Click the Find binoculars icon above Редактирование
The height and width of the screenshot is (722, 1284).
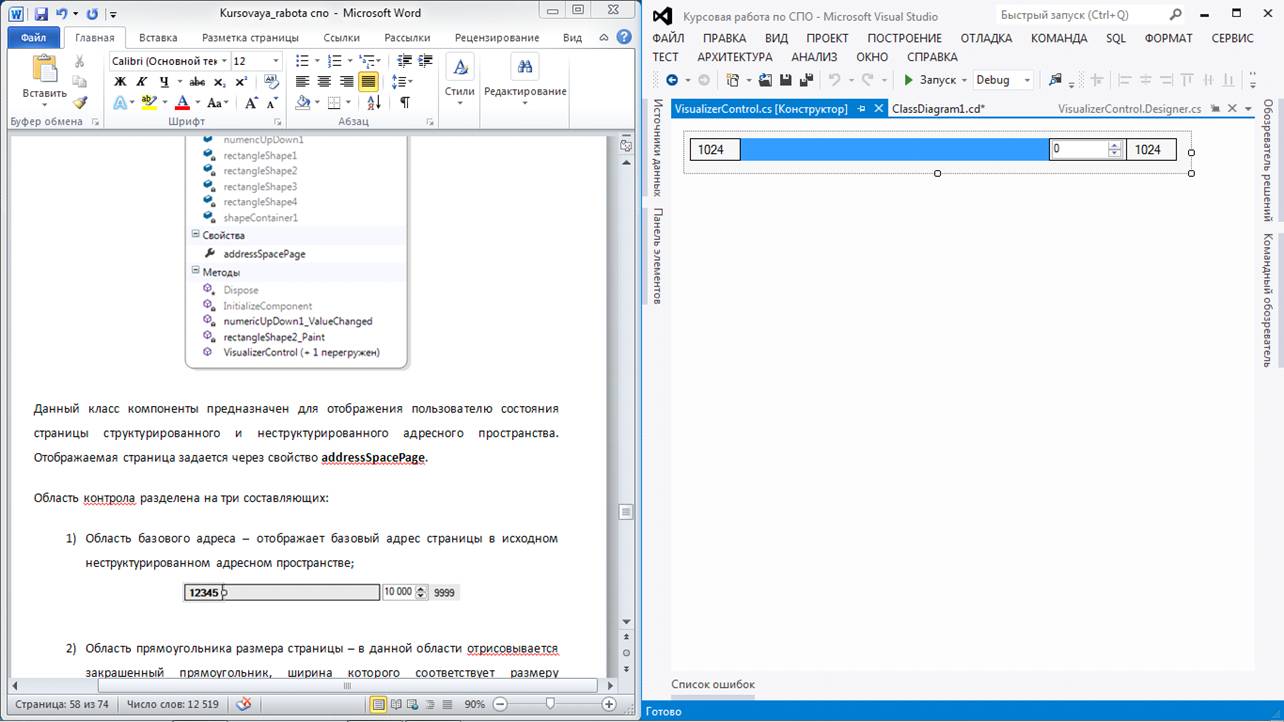click(524, 67)
